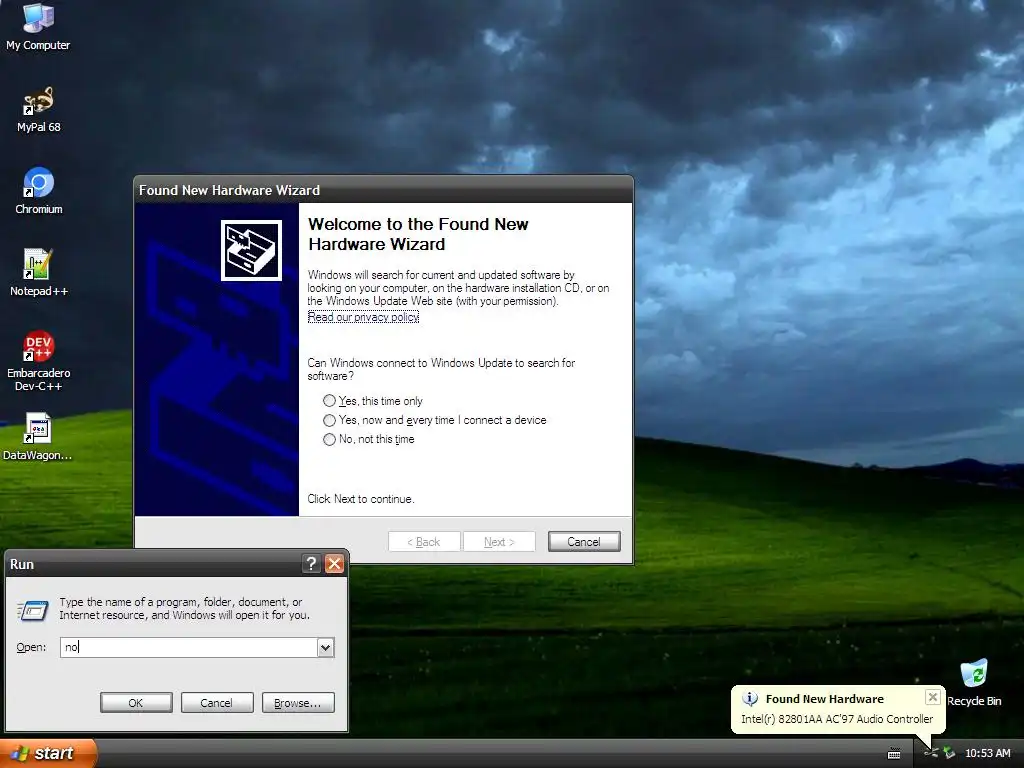Select the Embarcadero Dev-C++ shortcut
This screenshot has height=768, width=1024.
pos(39,361)
